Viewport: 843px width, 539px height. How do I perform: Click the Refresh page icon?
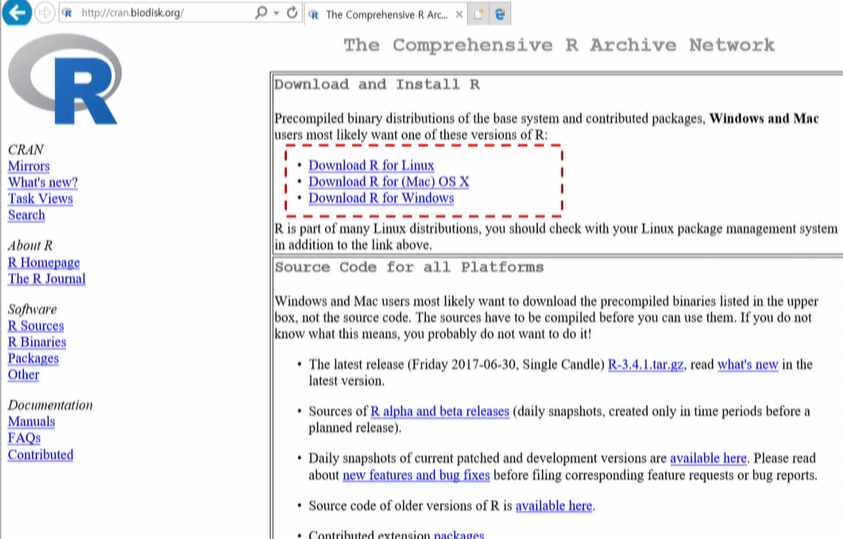(x=292, y=12)
